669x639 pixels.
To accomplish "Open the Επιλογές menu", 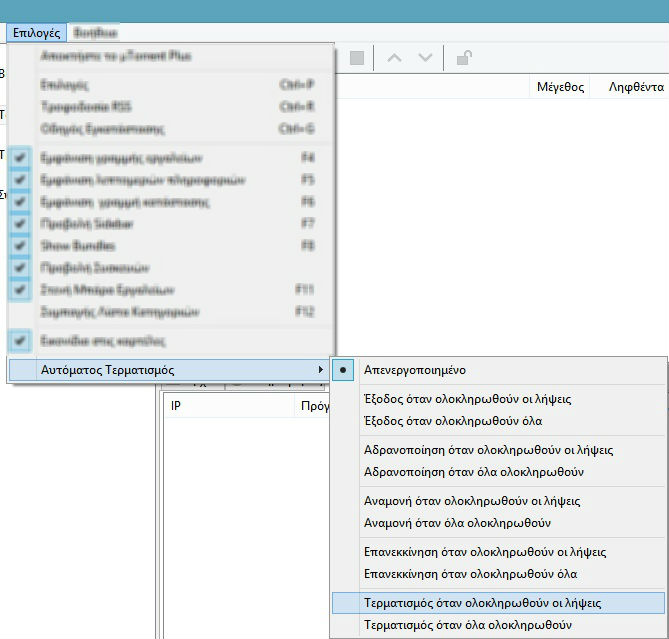I will (36, 33).
